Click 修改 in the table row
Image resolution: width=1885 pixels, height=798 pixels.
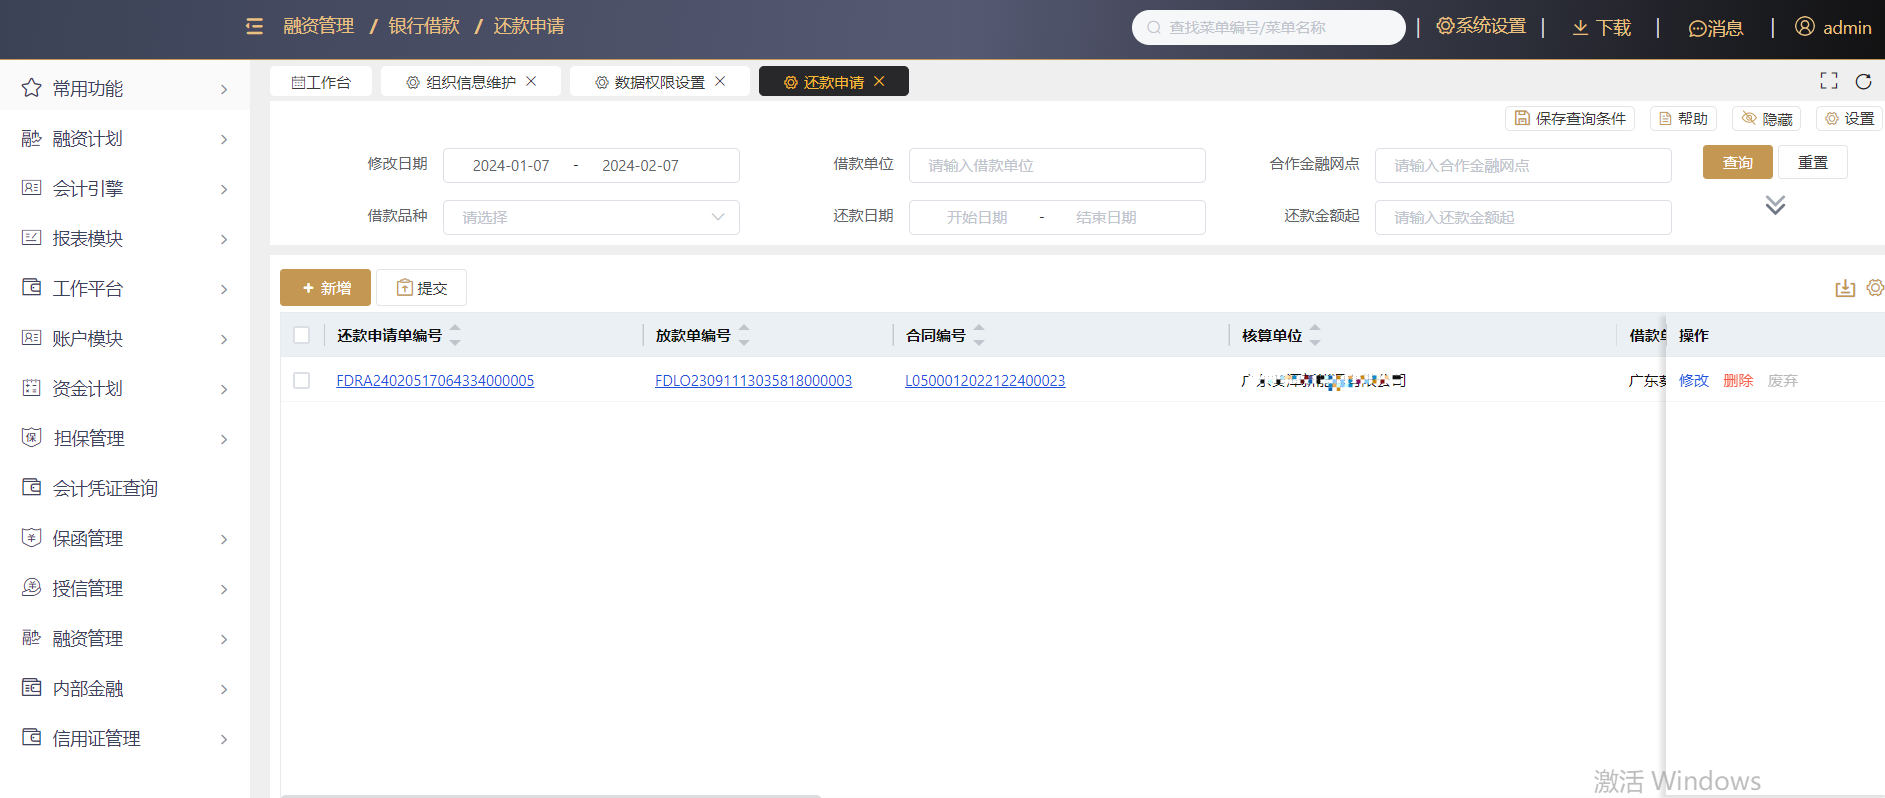coord(1694,381)
